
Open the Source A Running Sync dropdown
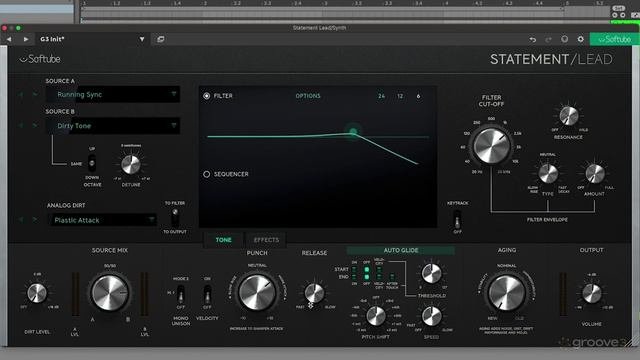point(113,94)
